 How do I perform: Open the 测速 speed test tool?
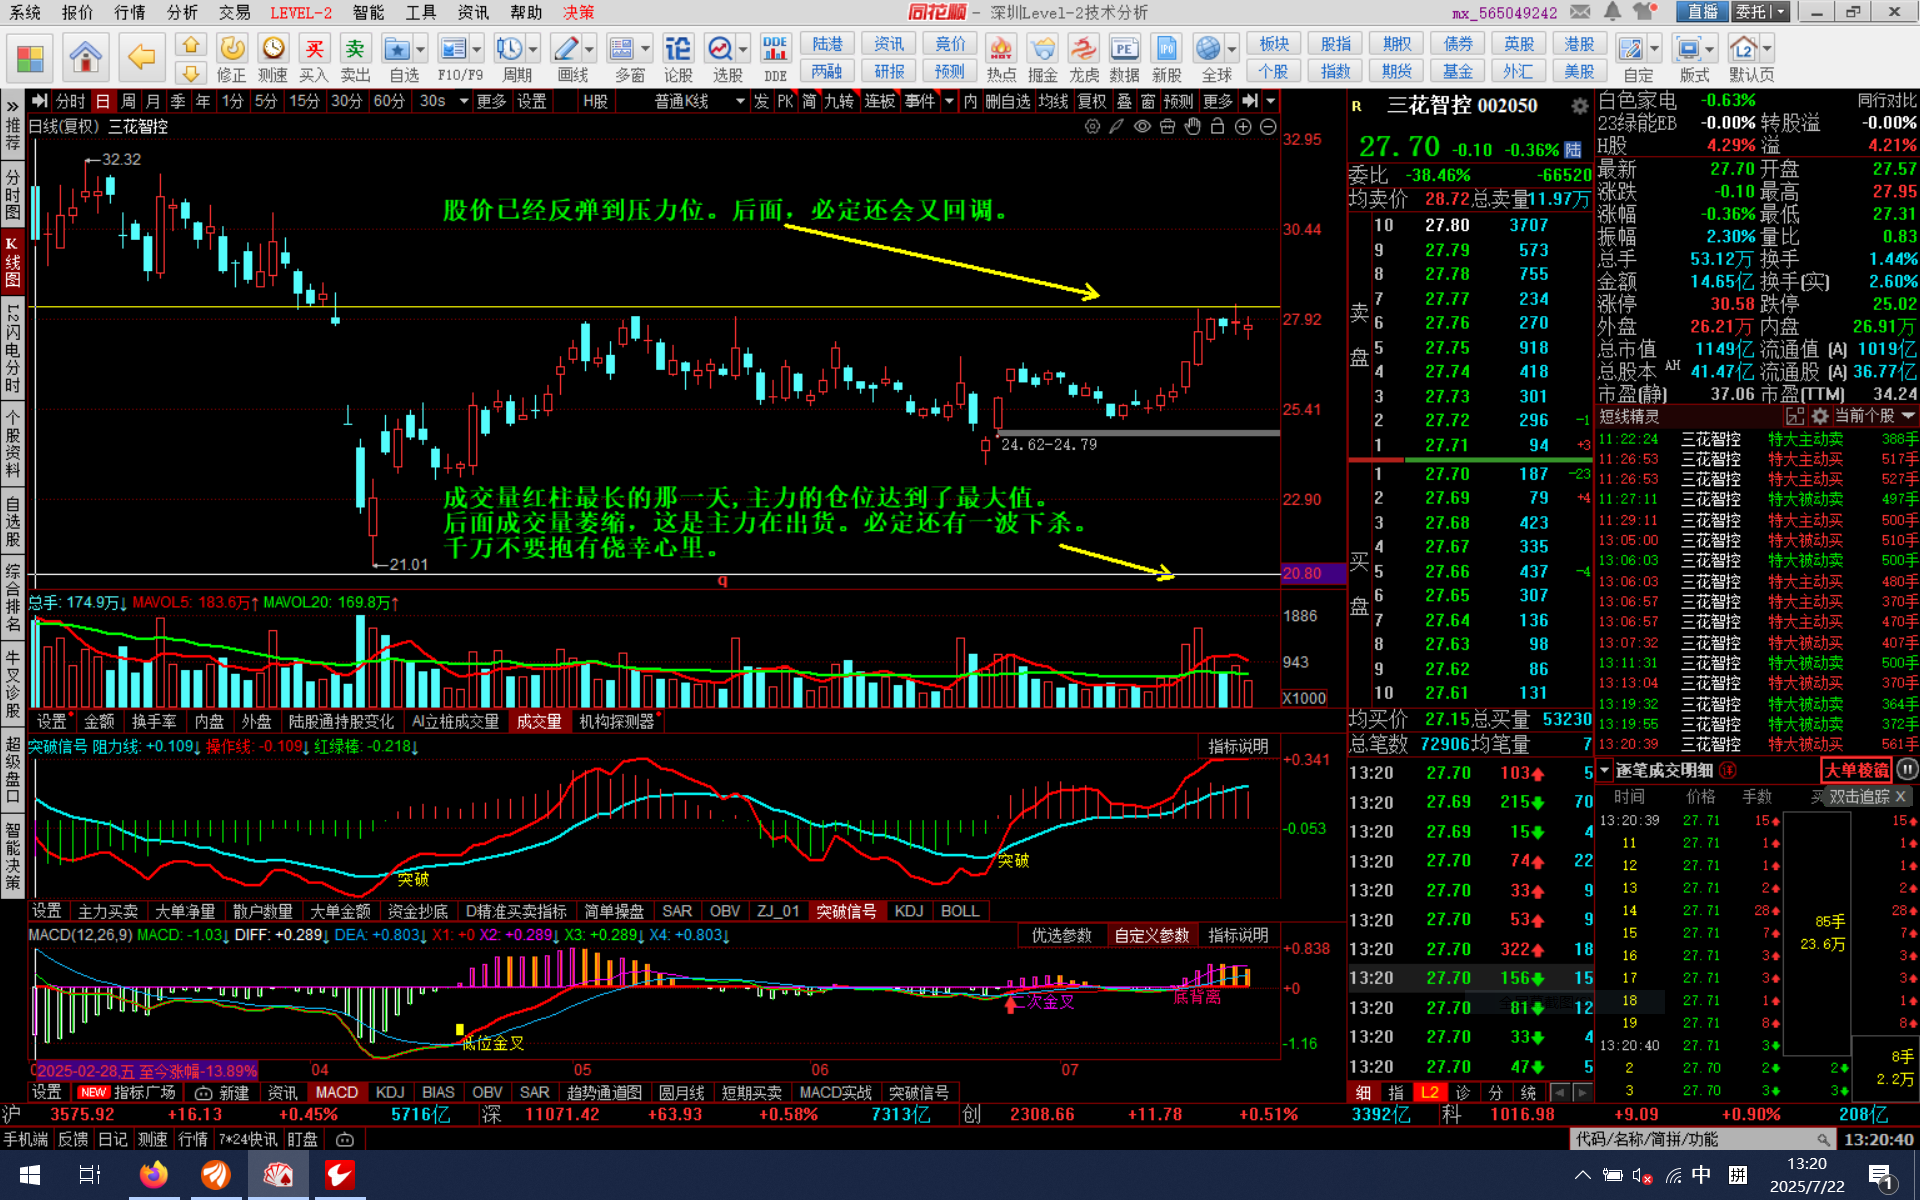pyautogui.click(x=272, y=59)
